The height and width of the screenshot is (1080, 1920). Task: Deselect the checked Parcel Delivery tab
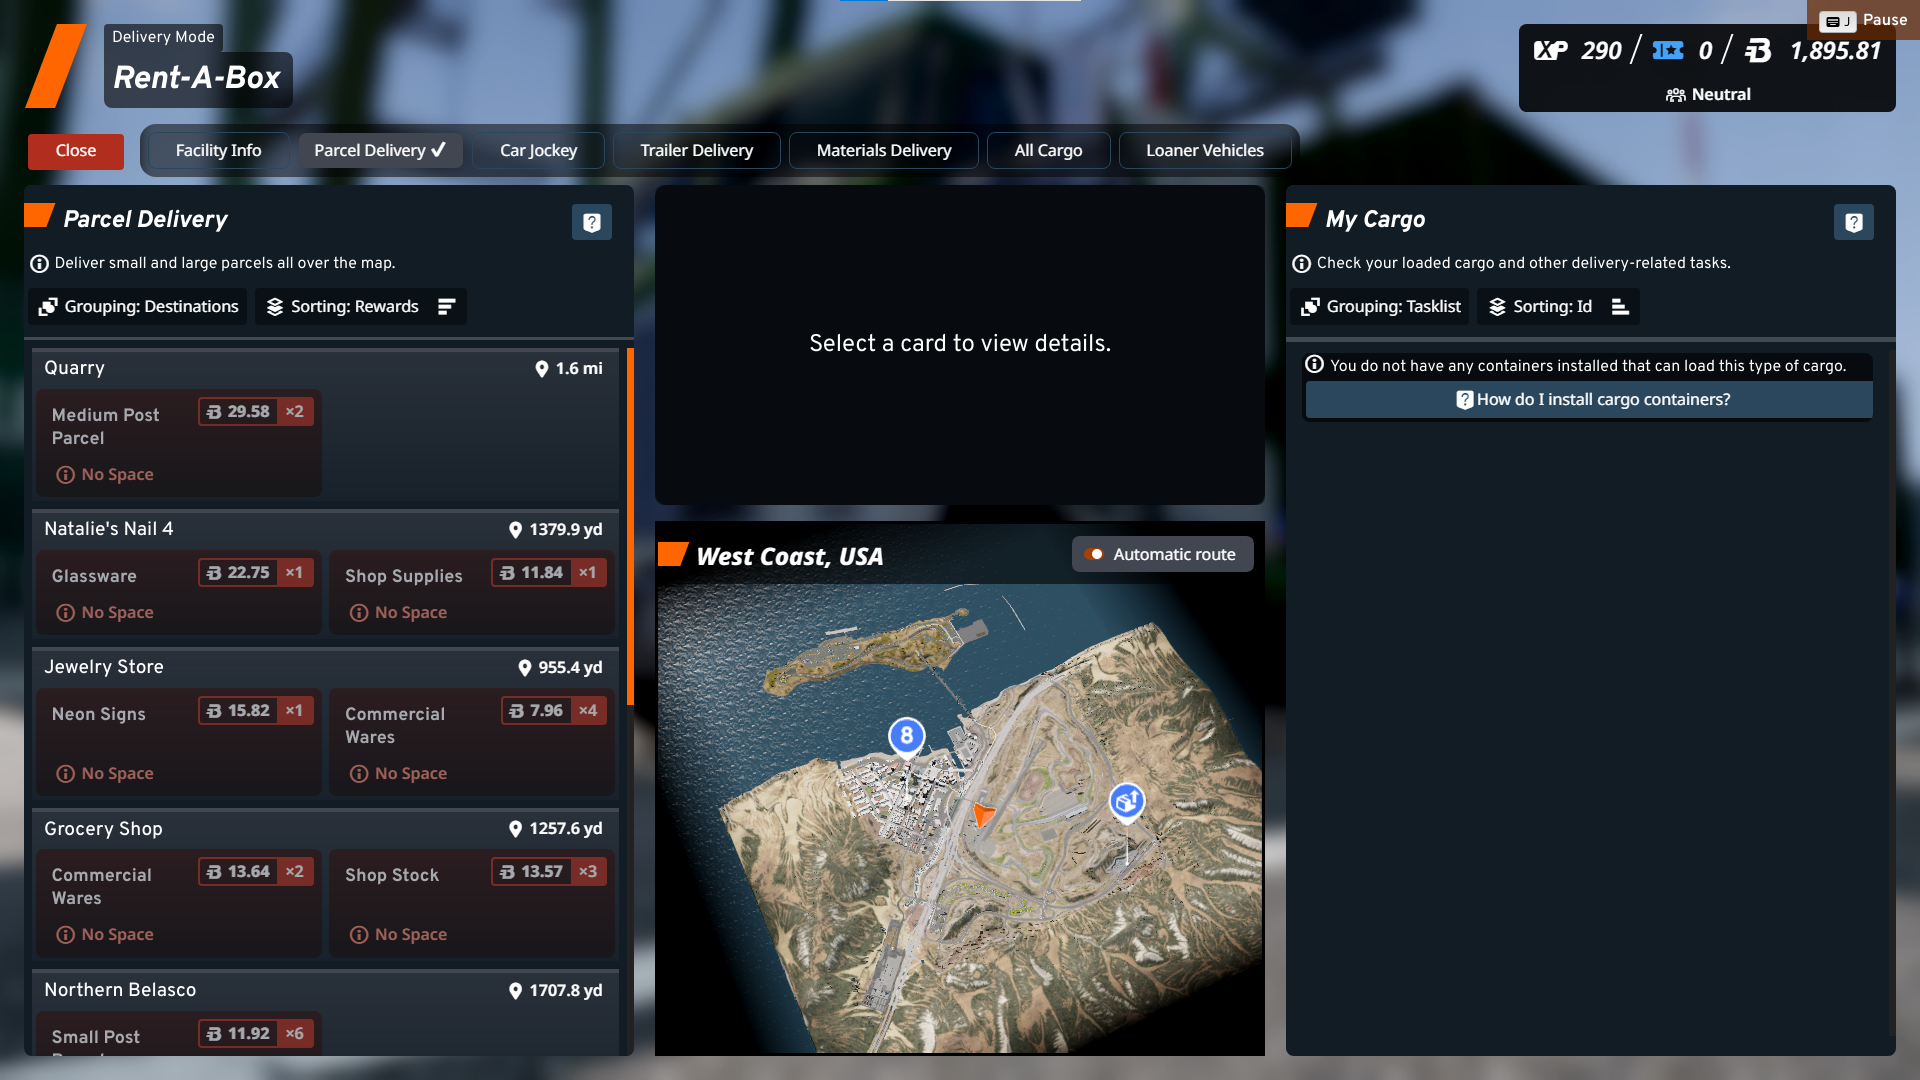380,150
